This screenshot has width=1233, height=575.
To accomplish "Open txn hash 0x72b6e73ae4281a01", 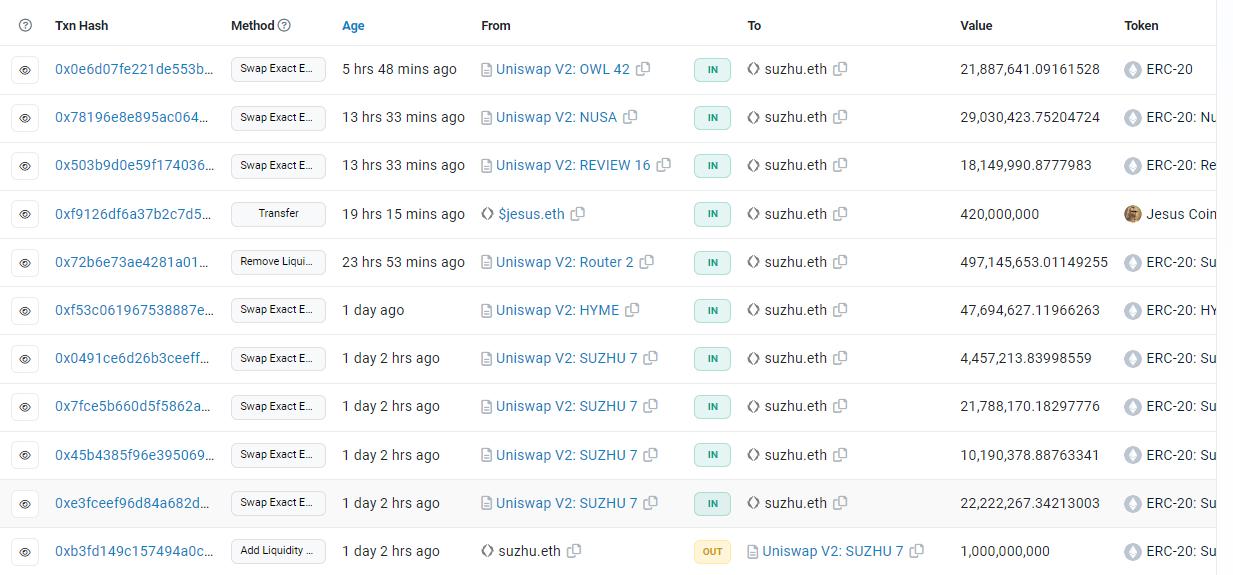I will click(x=134, y=262).
